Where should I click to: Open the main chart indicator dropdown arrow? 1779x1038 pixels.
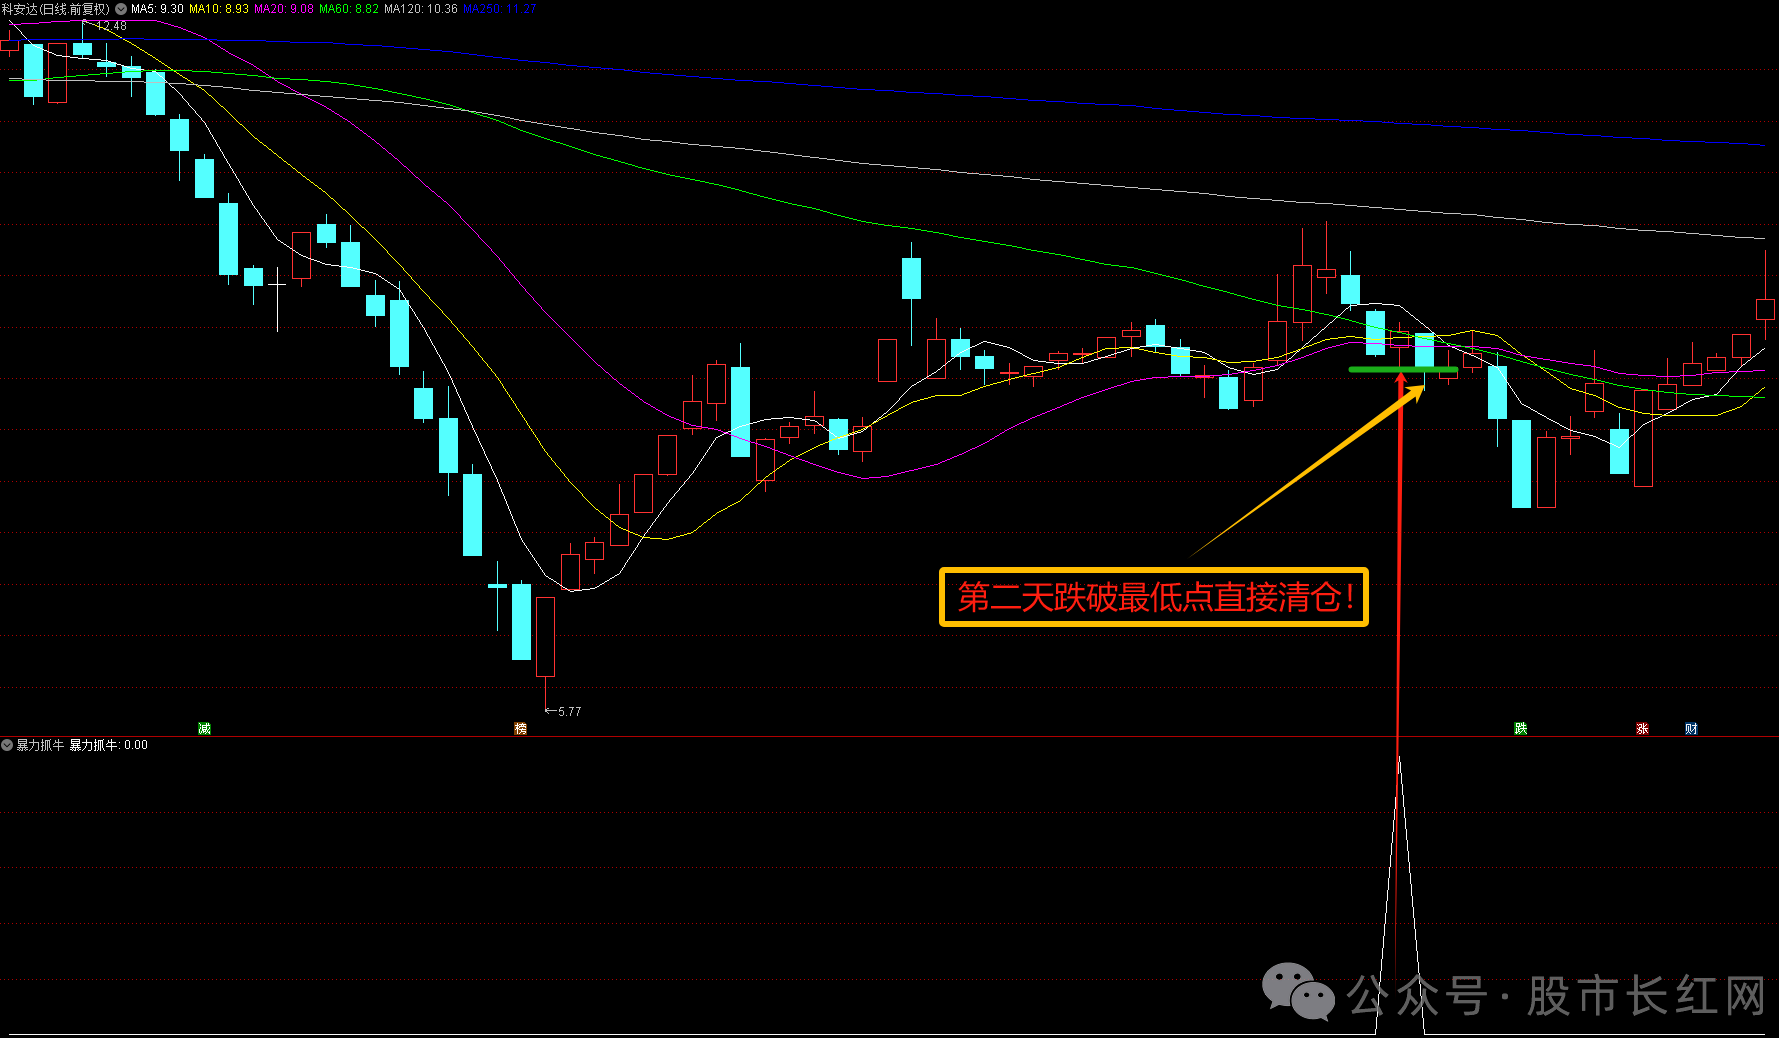coord(121,9)
